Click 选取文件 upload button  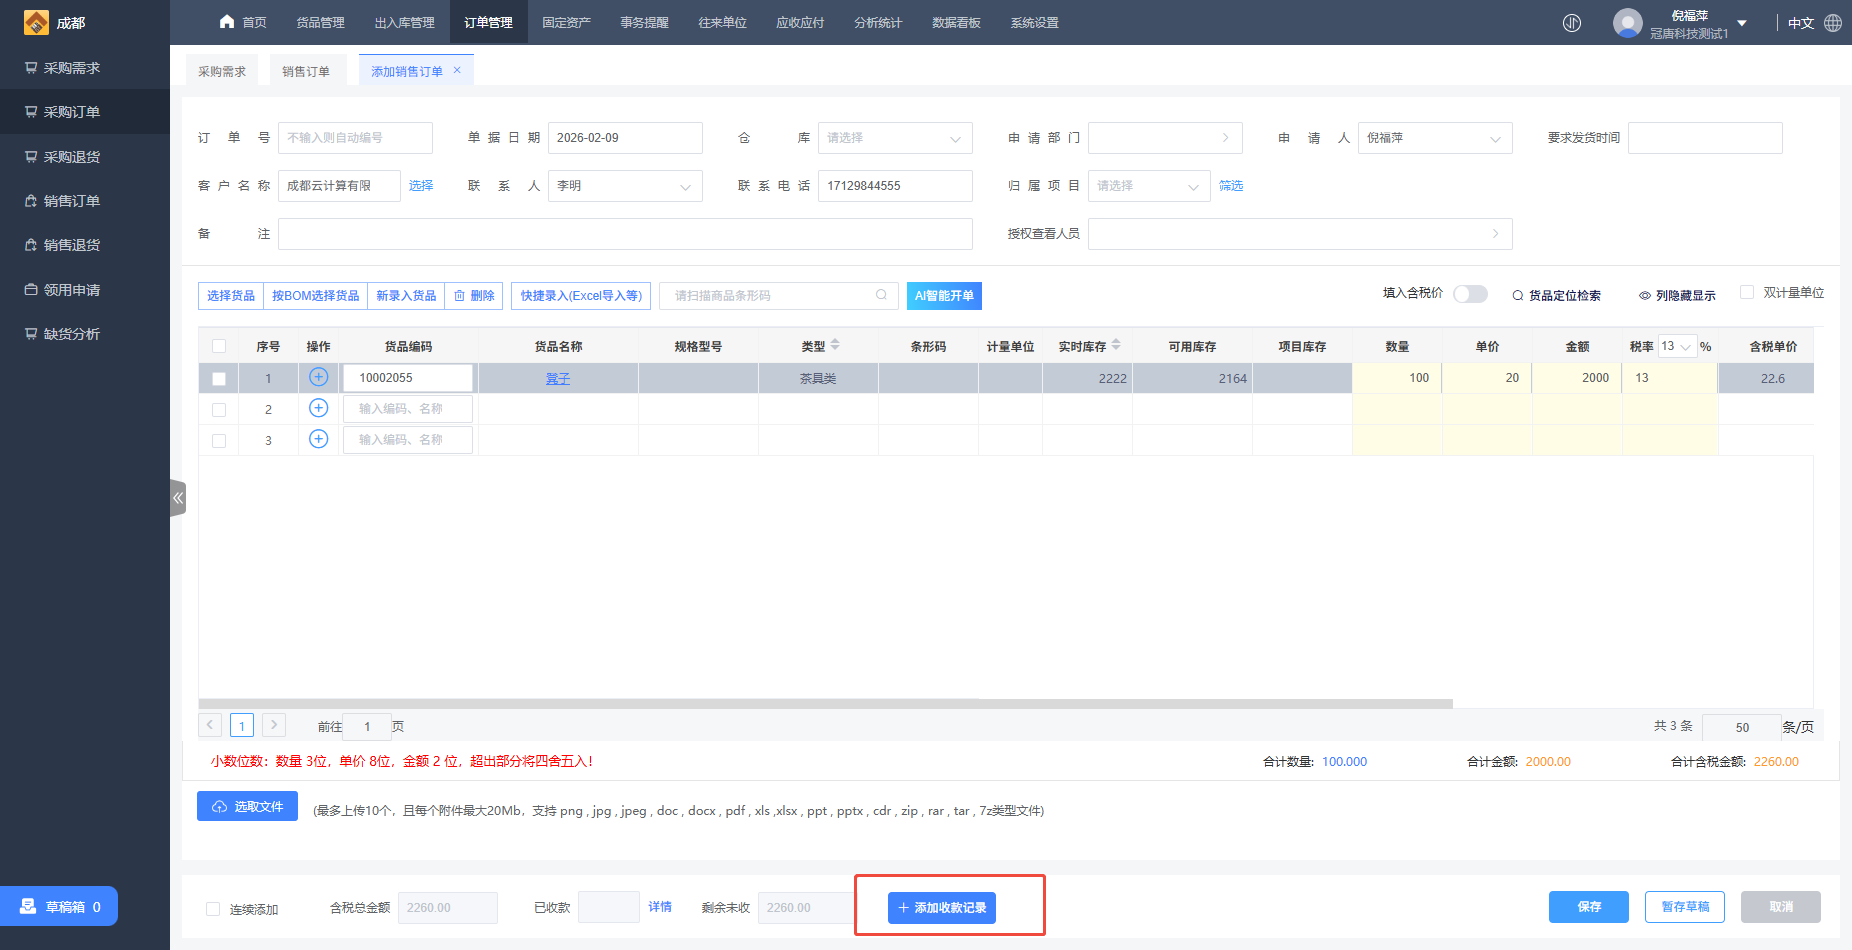tap(247, 806)
